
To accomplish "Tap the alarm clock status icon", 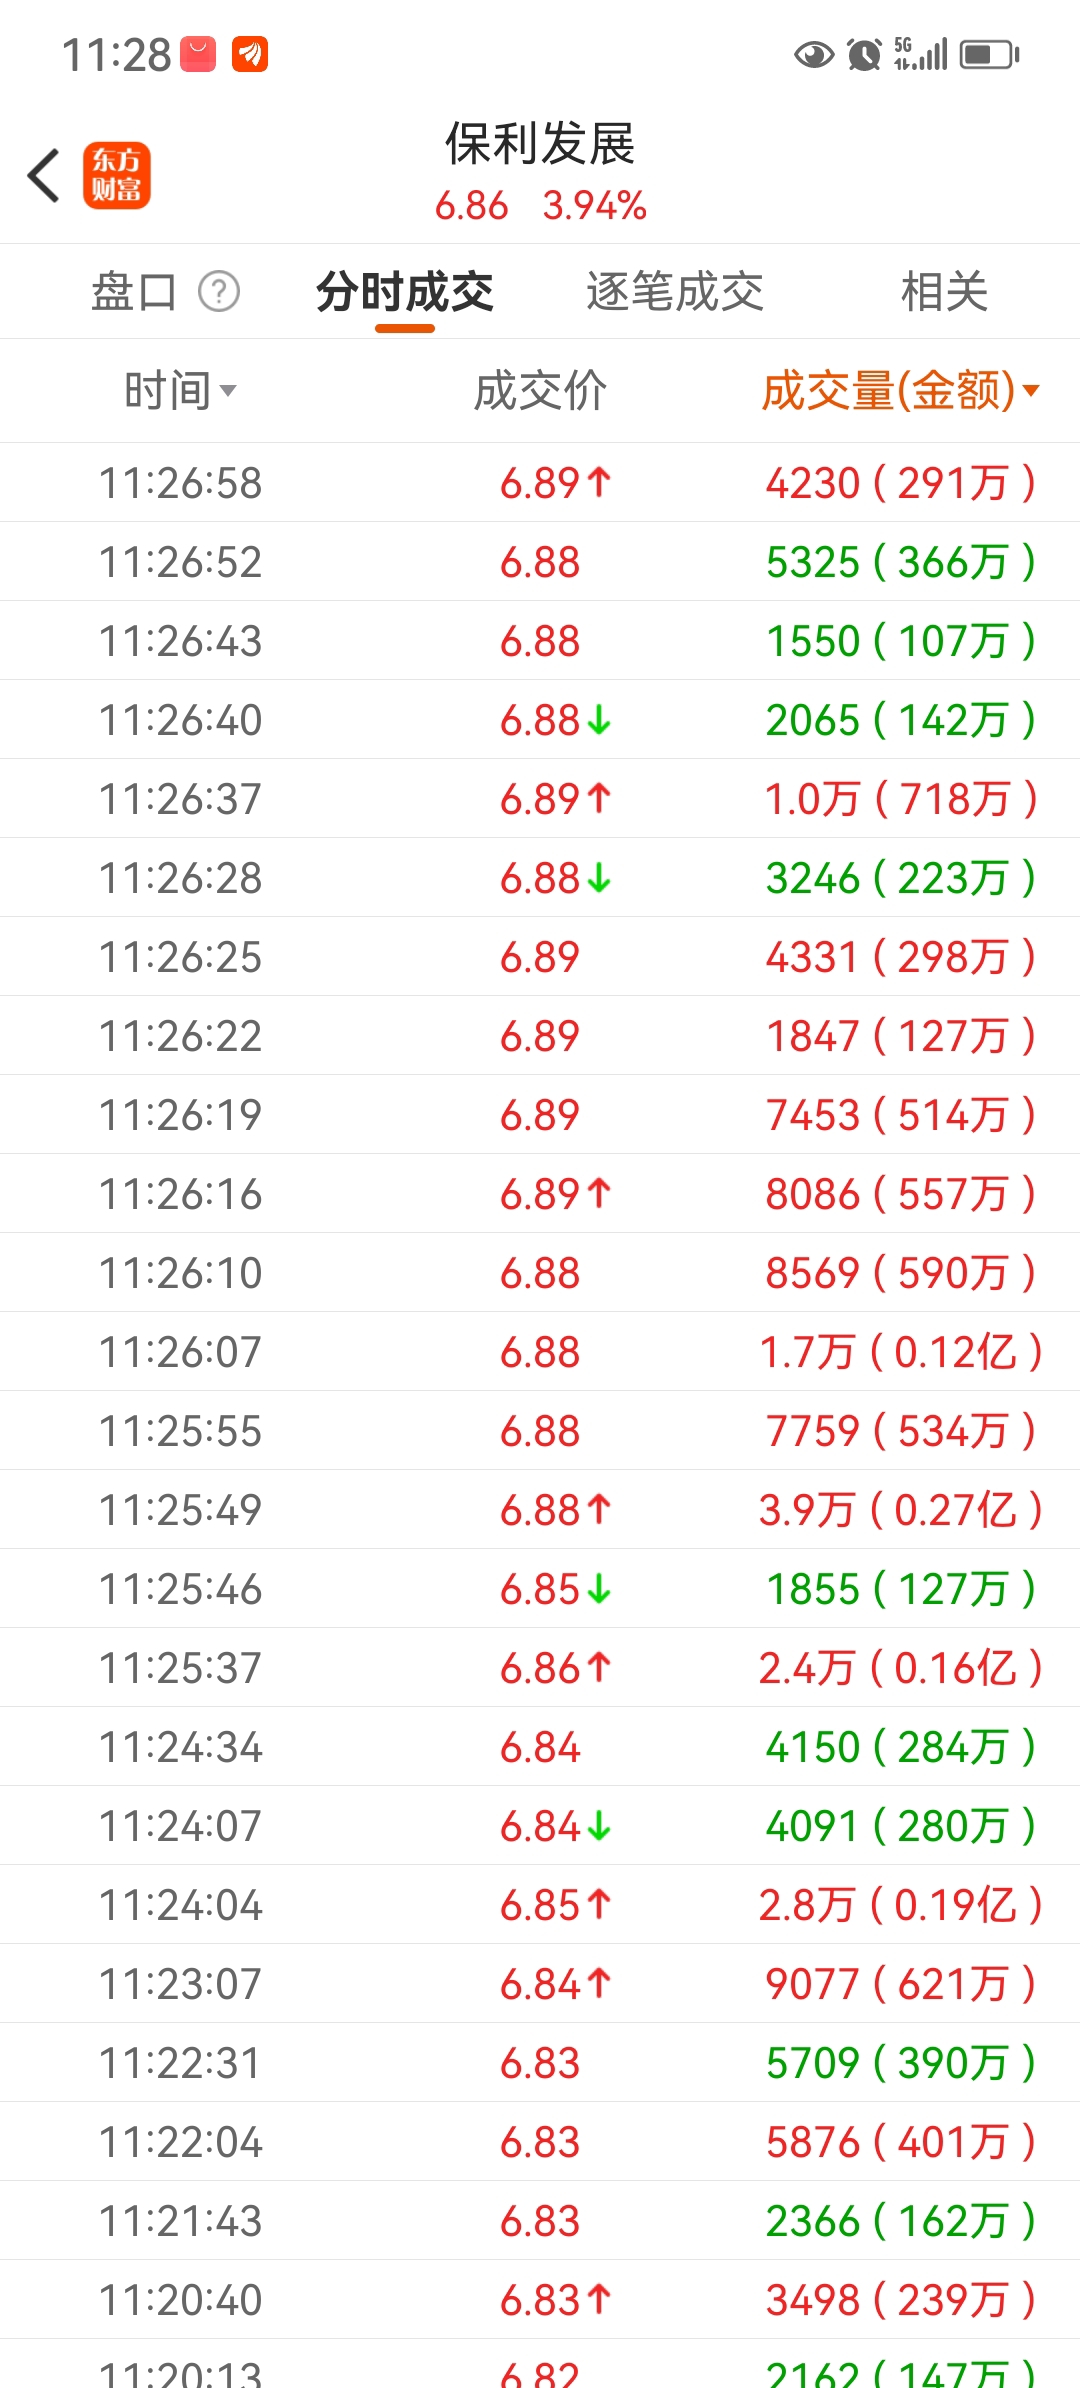I will tap(864, 55).
